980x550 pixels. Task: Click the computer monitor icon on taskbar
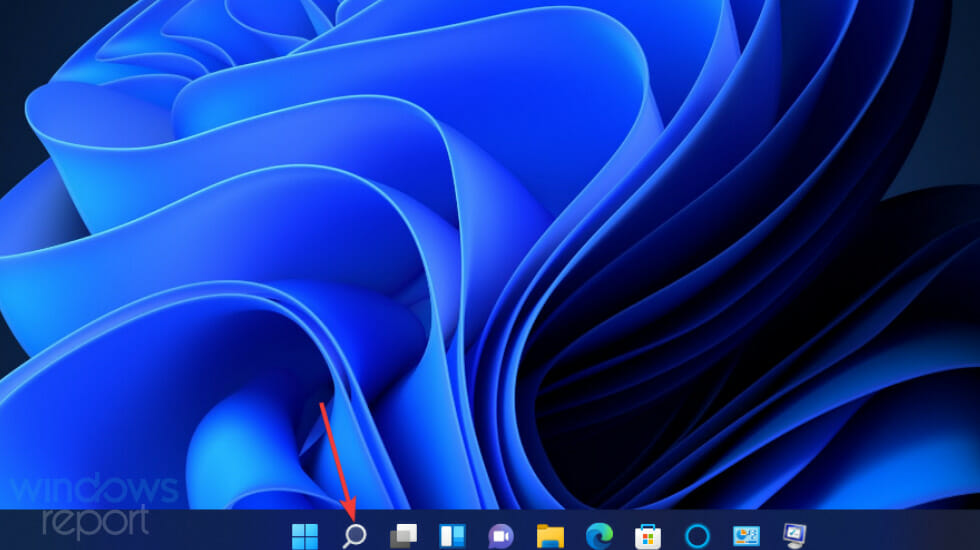[x=795, y=536]
